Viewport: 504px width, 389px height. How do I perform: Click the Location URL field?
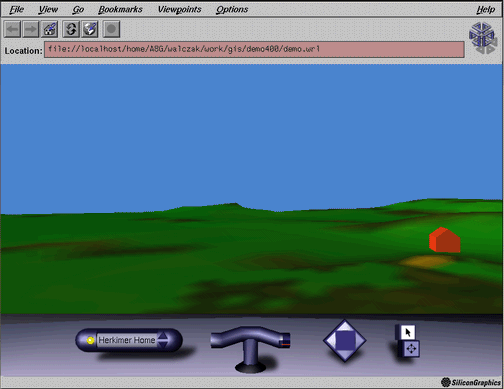[x=254, y=49]
